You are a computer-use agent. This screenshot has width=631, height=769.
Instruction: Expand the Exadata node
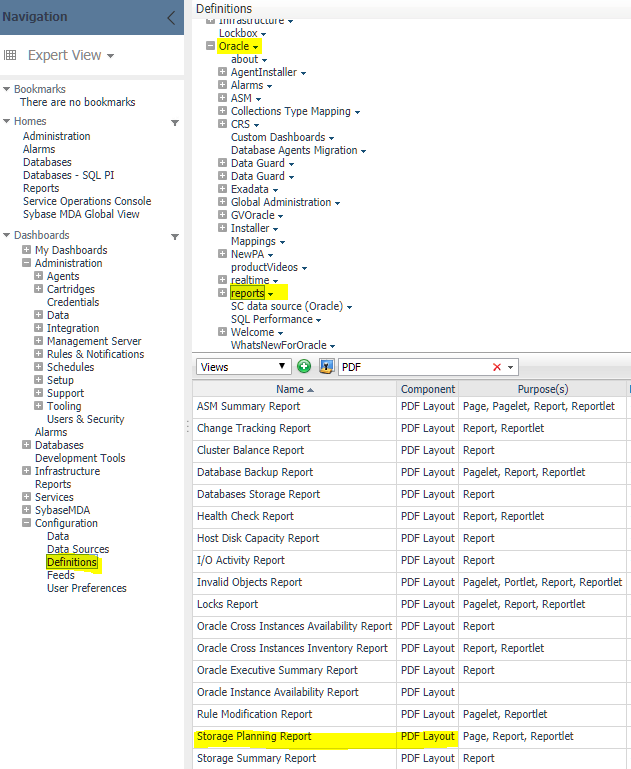click(222, 189)
